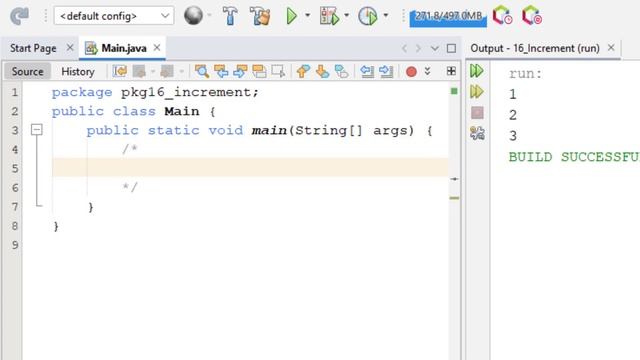The height and width of the screenshot is (360, 640).
Task: Click the memory usage bar 271.8/497.0MB
Action: (448, 17)
